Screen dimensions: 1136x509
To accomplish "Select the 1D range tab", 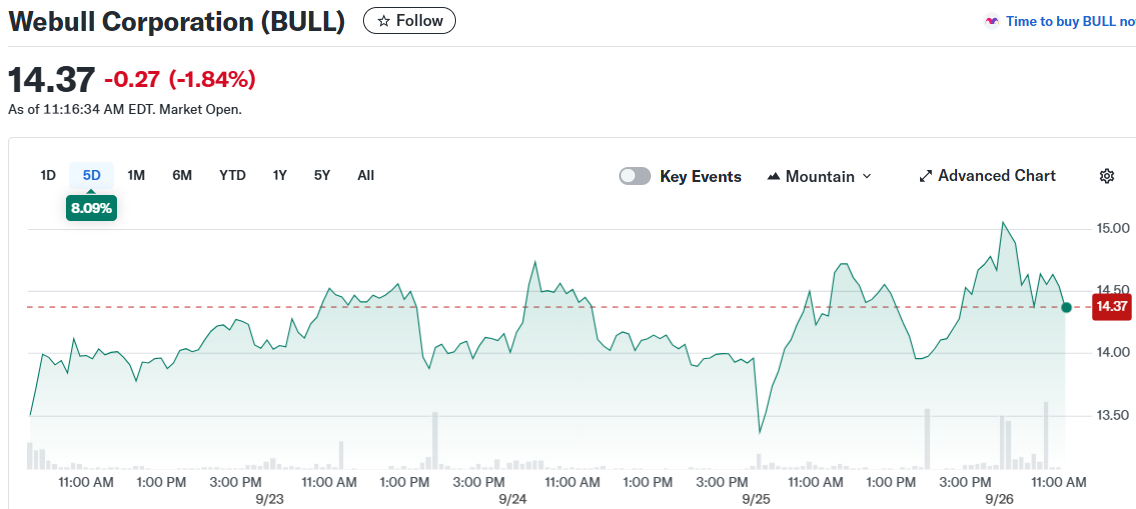I will pos(48,175).
